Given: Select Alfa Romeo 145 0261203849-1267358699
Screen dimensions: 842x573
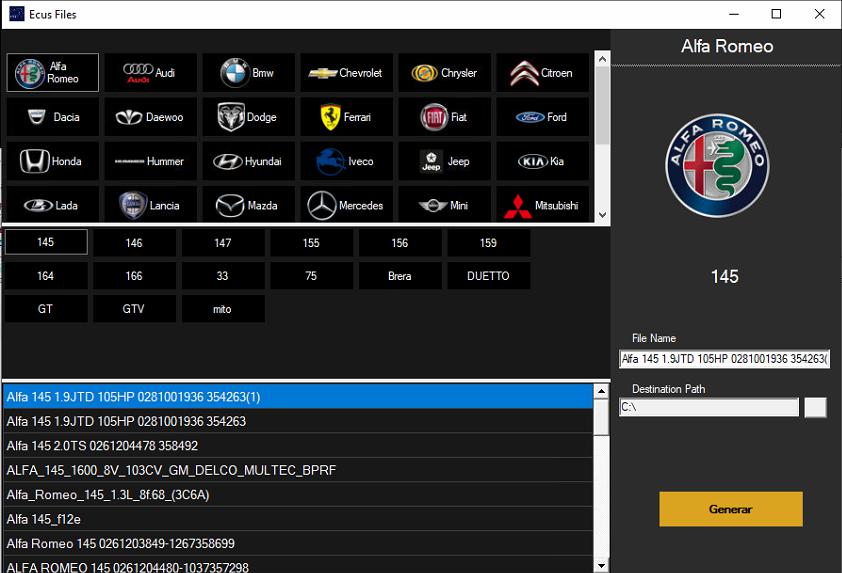Looking at the screenshot, I should [298, 543].
